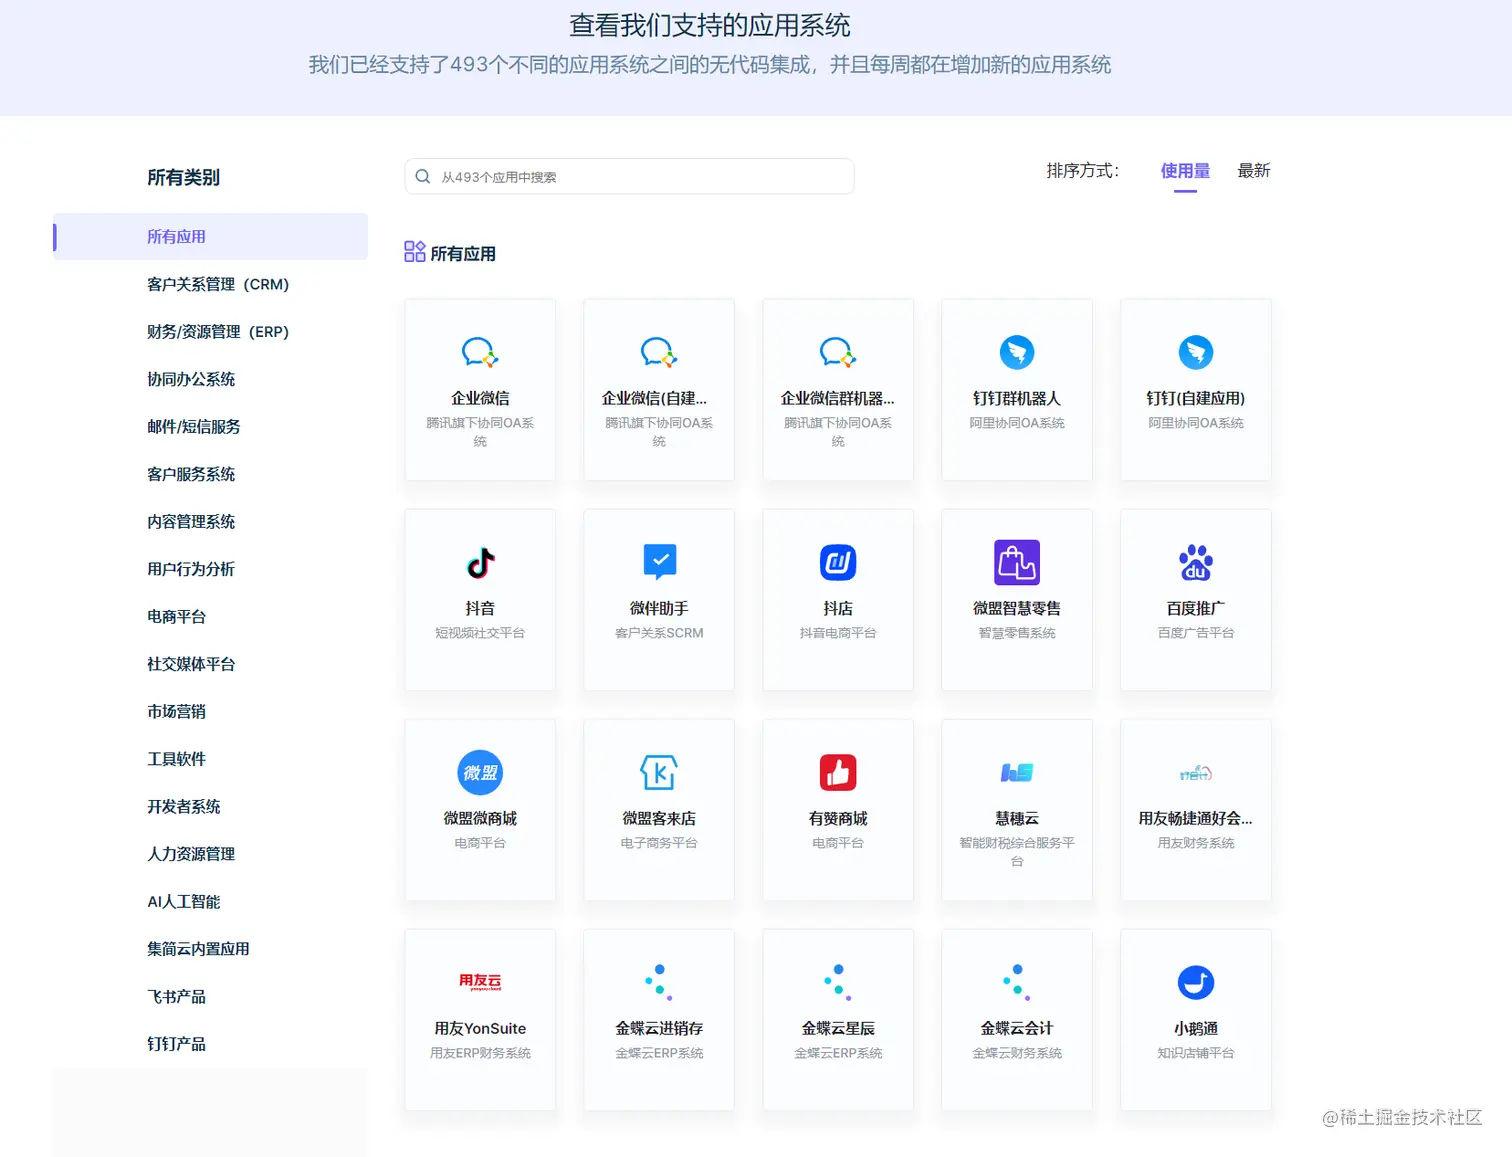This screenshot has height=1157, width=1512.
Task: Click the 企业微信 card title
Action: pos(480,398)
